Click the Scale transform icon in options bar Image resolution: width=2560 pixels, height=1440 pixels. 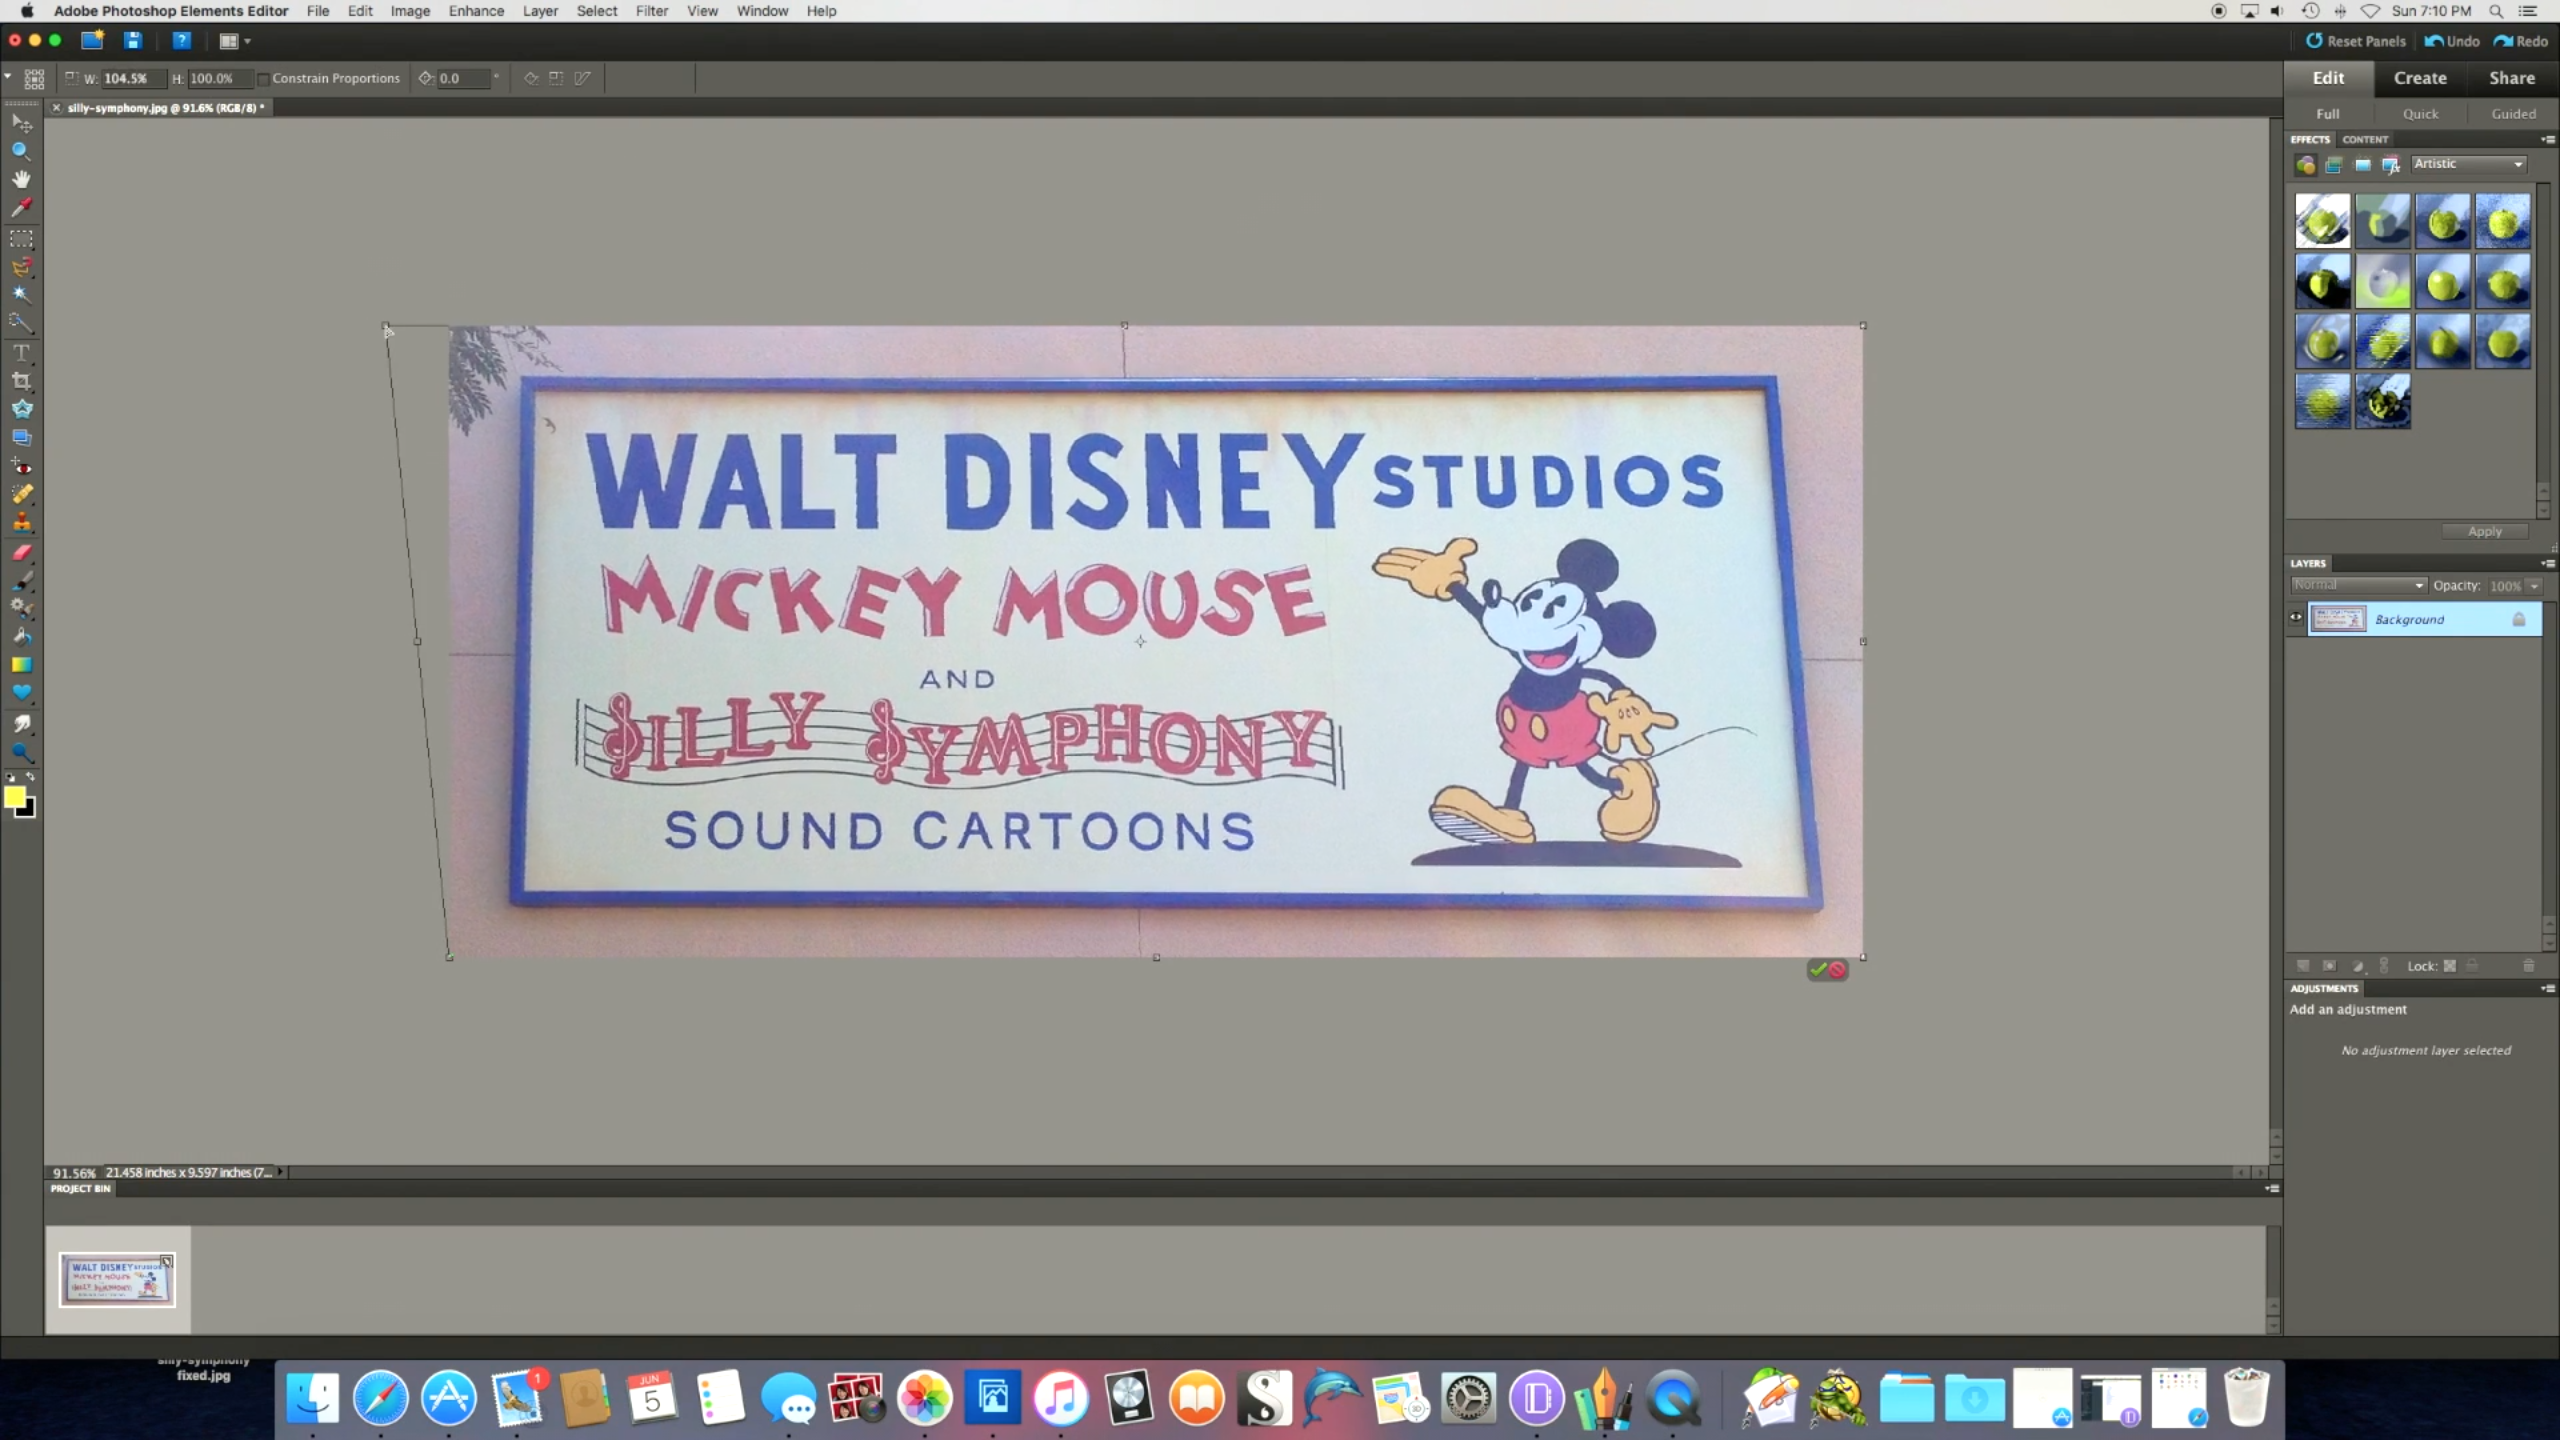click(556, 78)
